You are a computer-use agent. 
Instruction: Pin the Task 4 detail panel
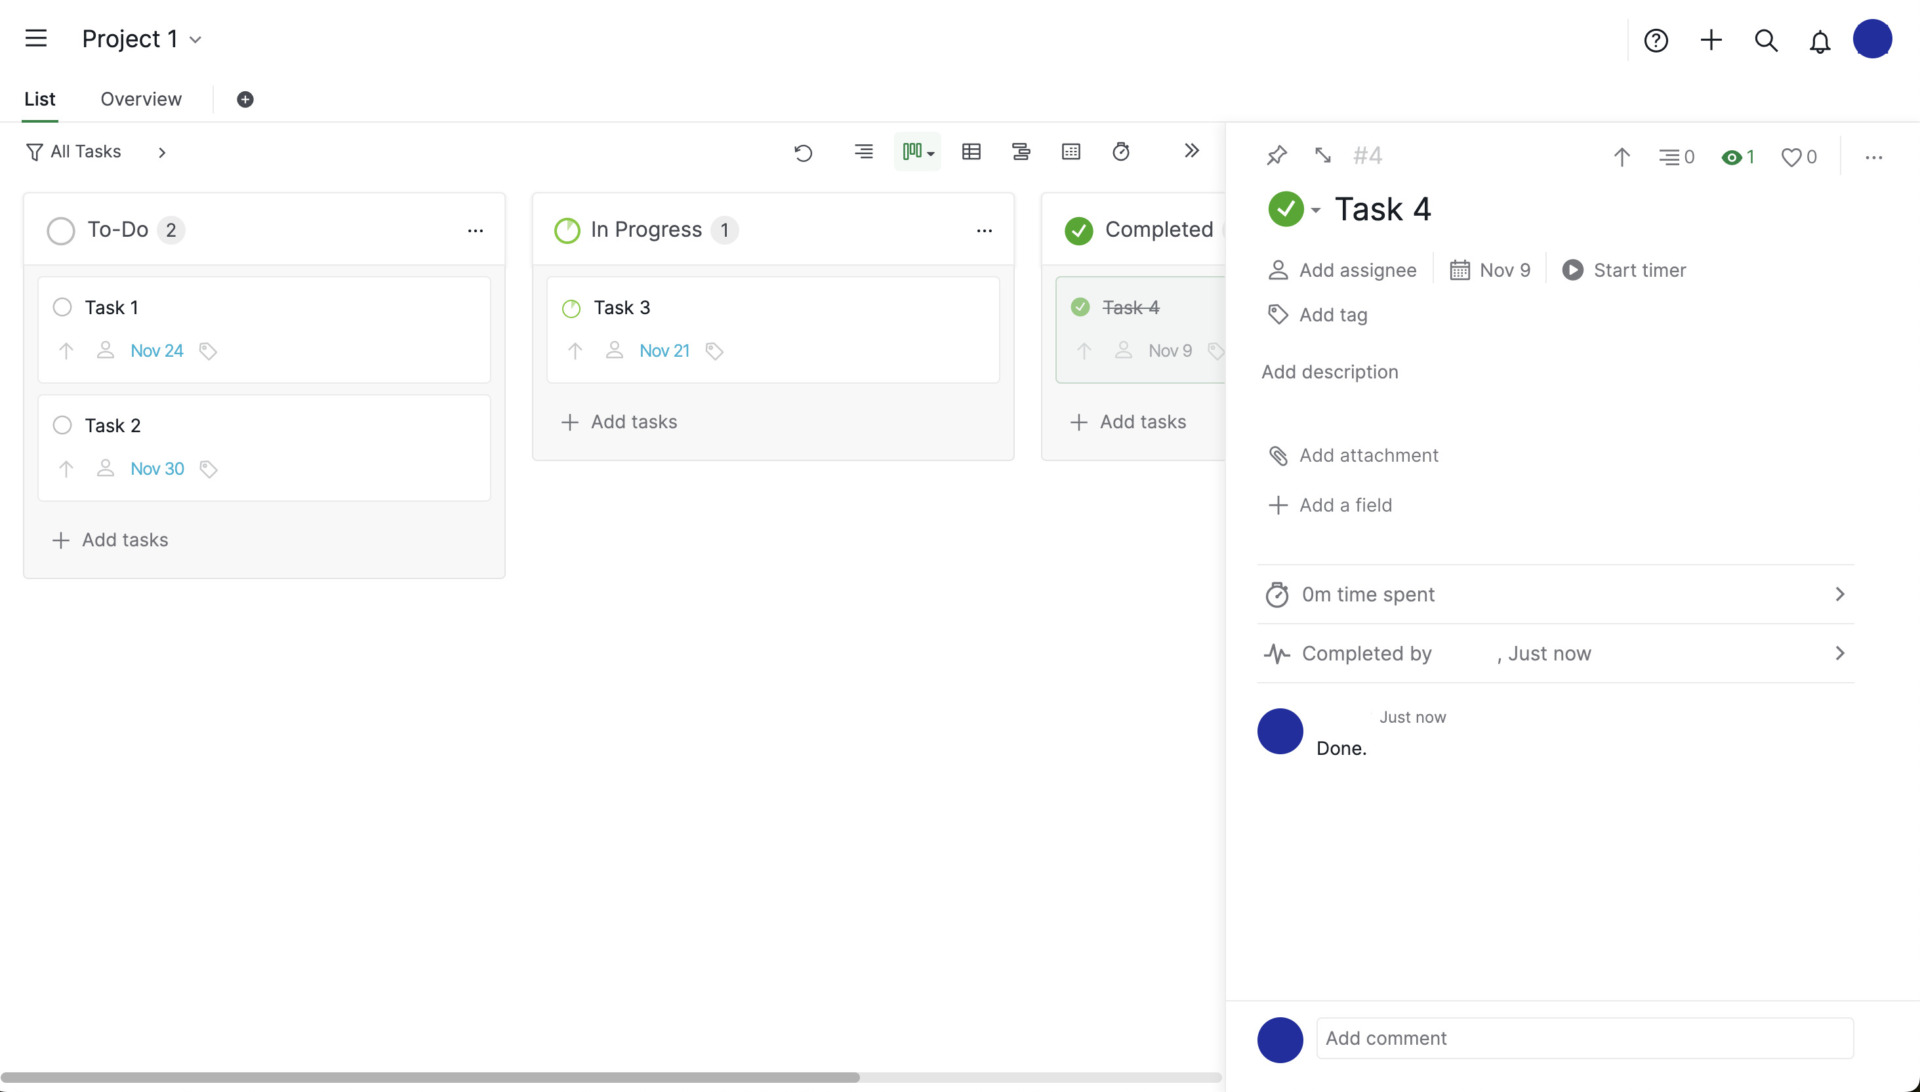(x=1276, y=156)
